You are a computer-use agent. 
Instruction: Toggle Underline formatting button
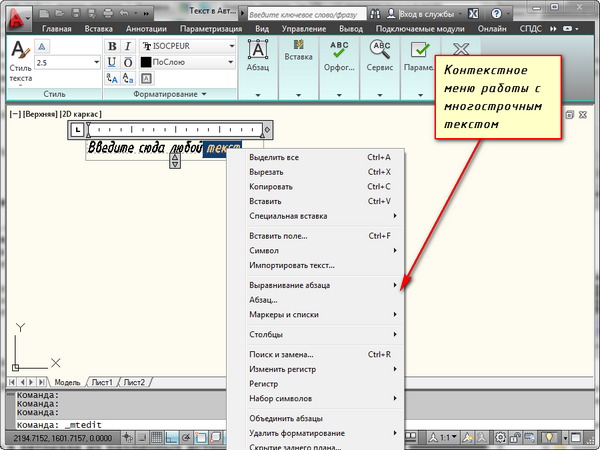(x=112, y=62)
